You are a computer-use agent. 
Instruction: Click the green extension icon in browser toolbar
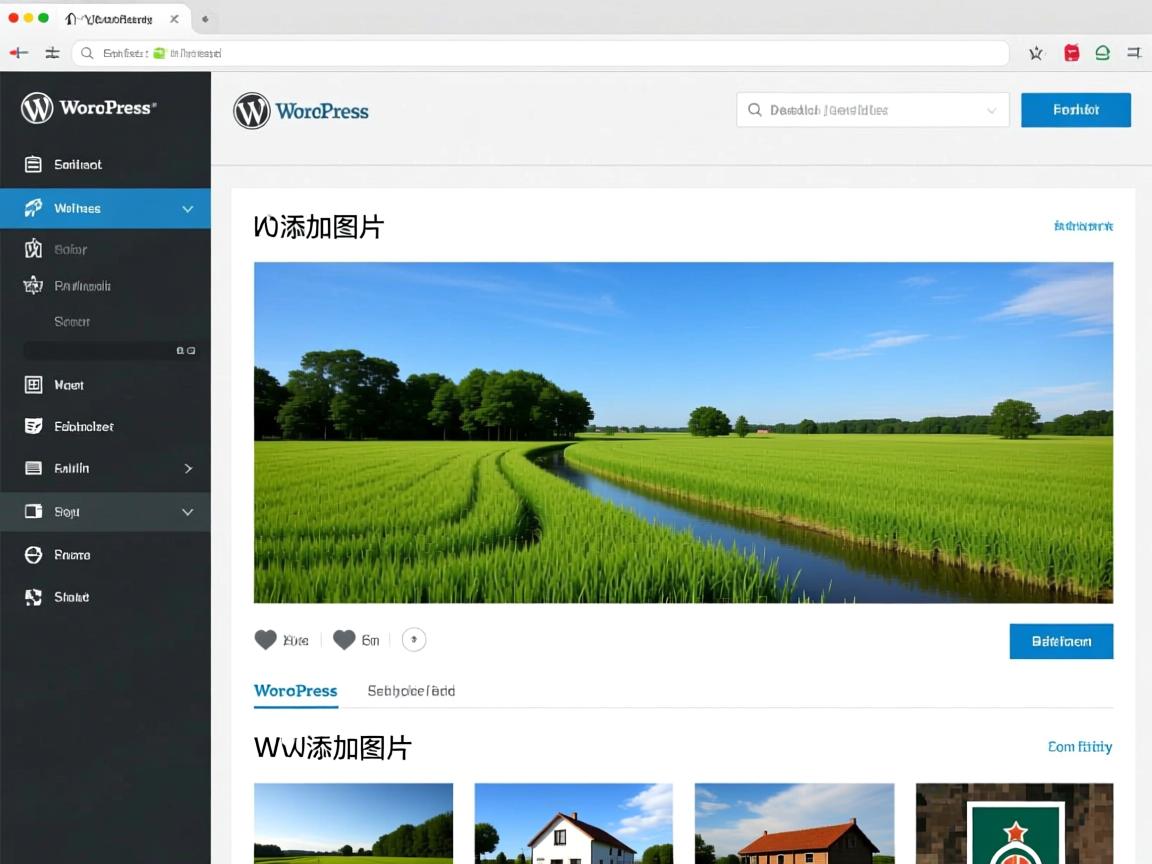(1102, 53)
